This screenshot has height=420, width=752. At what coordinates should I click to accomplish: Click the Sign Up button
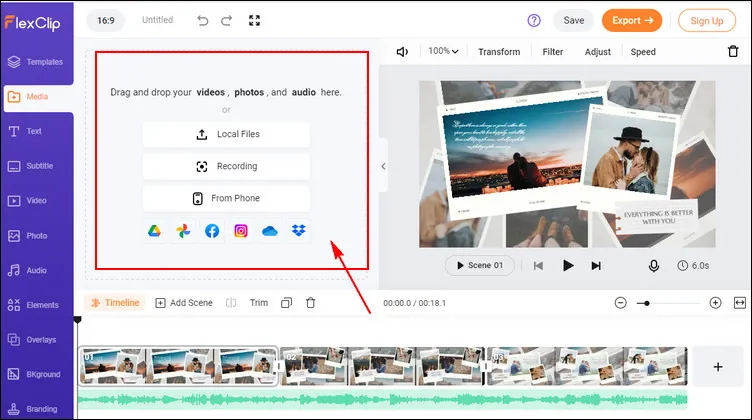[x=707, y=21]
